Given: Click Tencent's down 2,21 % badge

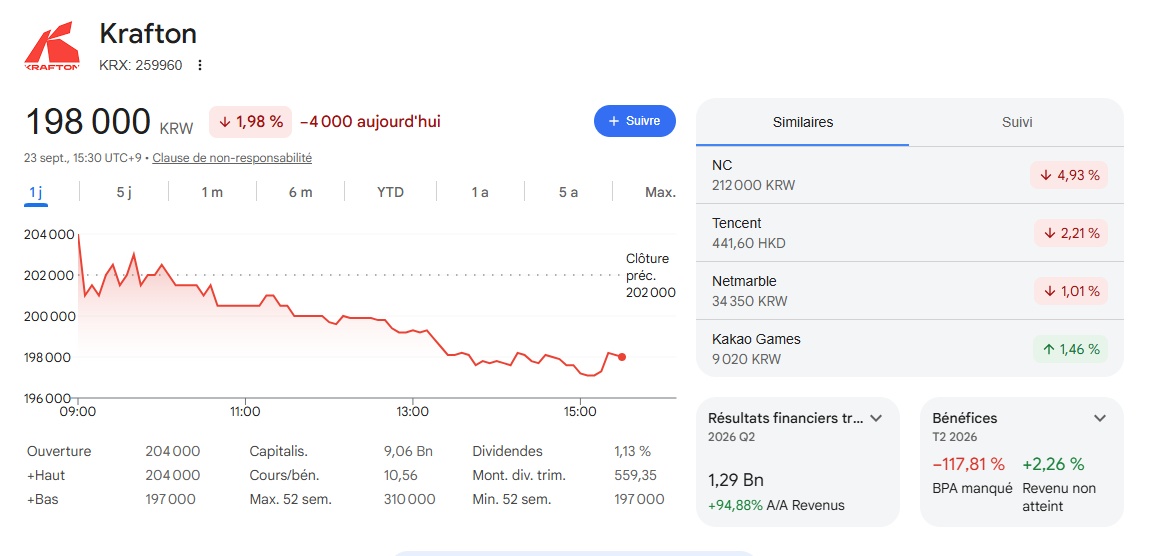Looking at the screenshot, I should [x=1071, y=233].
